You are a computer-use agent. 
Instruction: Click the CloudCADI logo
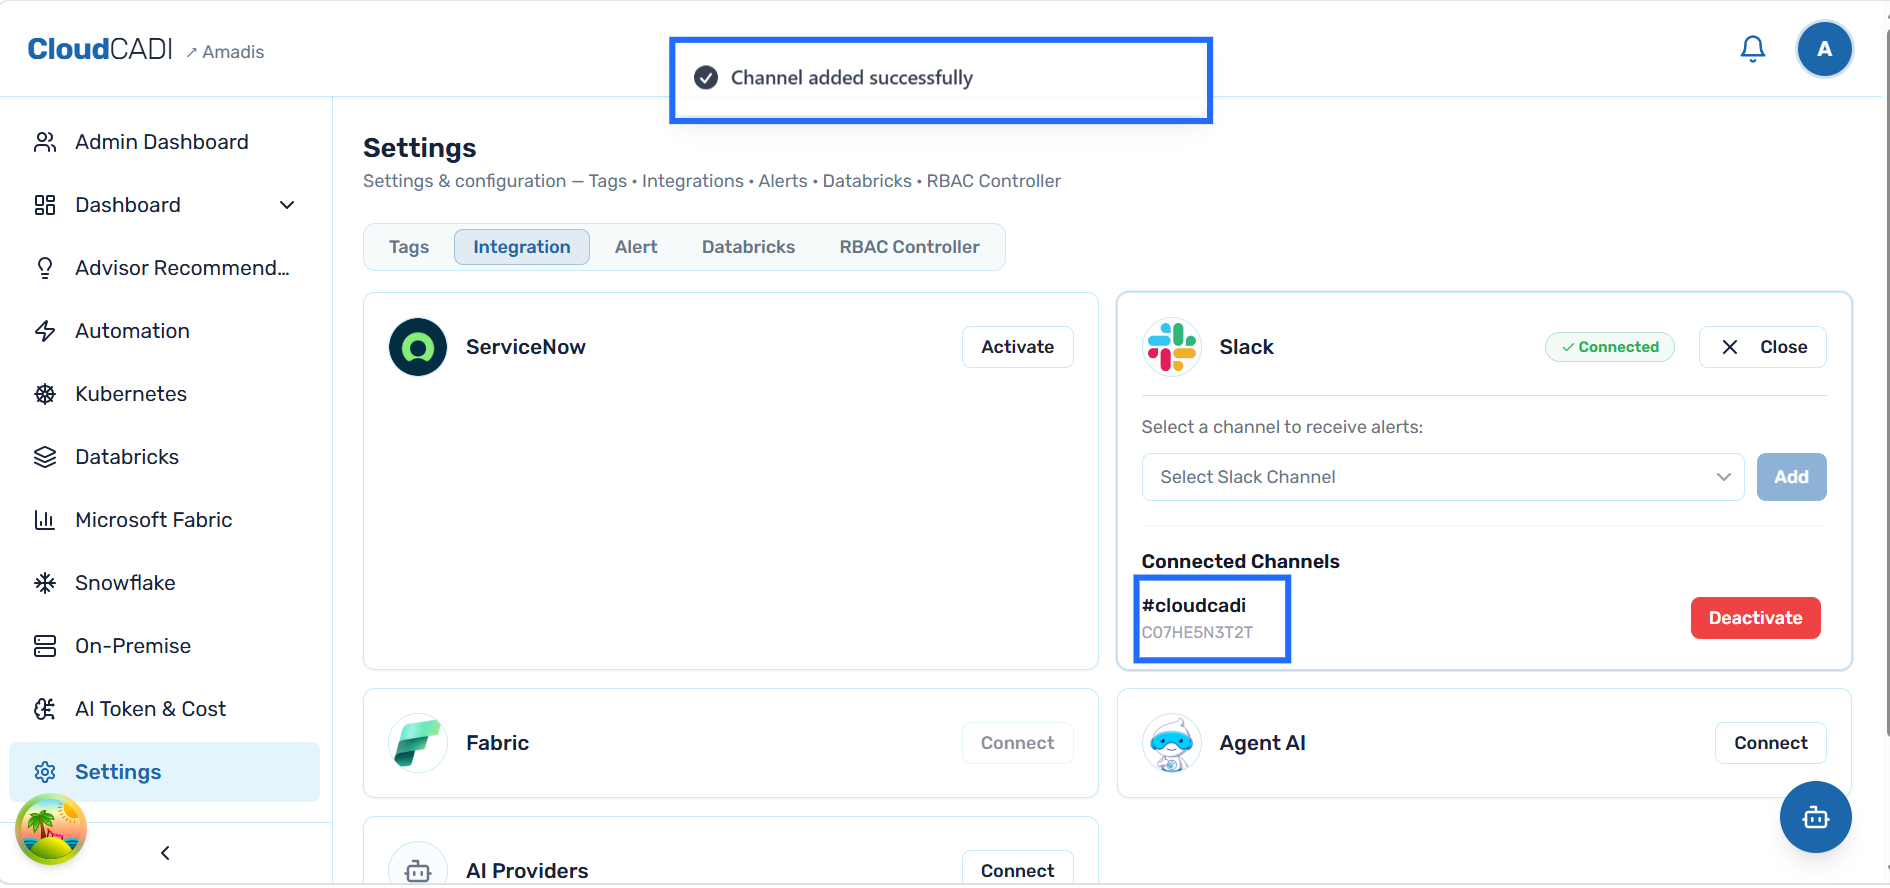(100, 49)
